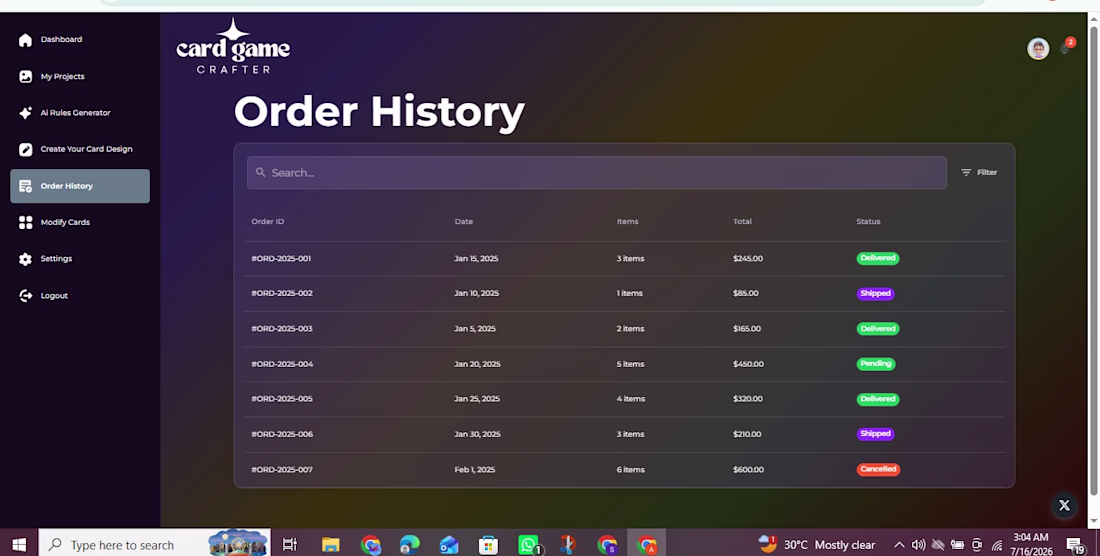The height and width of the screenshot is (556, 1100).
Task: Launch Microsoft Edge from the taskbar
Action: coord(410,545)
